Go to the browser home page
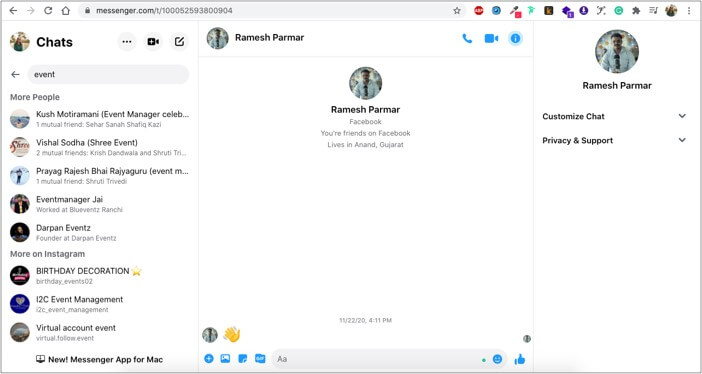This screenshot has height=374, width=702. [x=66, y=10]
